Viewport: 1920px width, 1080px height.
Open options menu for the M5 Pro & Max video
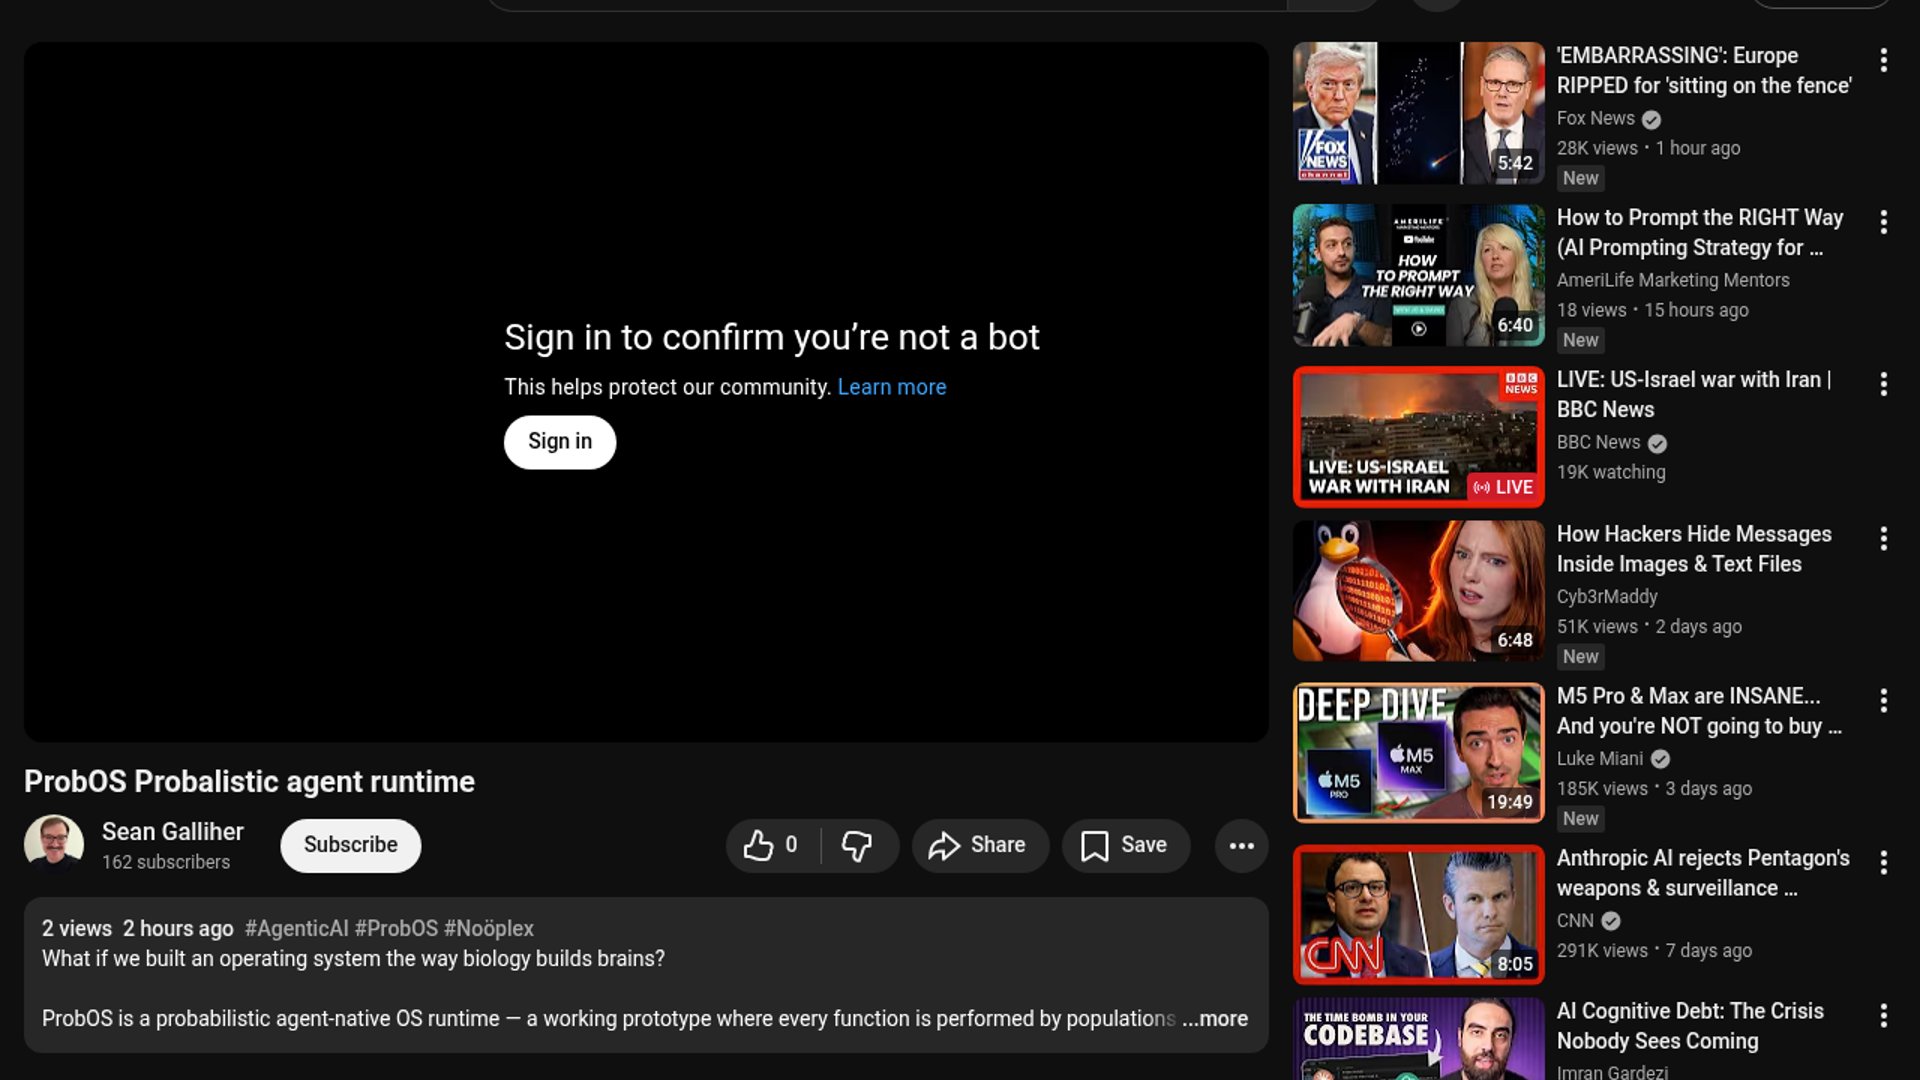pyautogui.click(x=1883, y=701)
